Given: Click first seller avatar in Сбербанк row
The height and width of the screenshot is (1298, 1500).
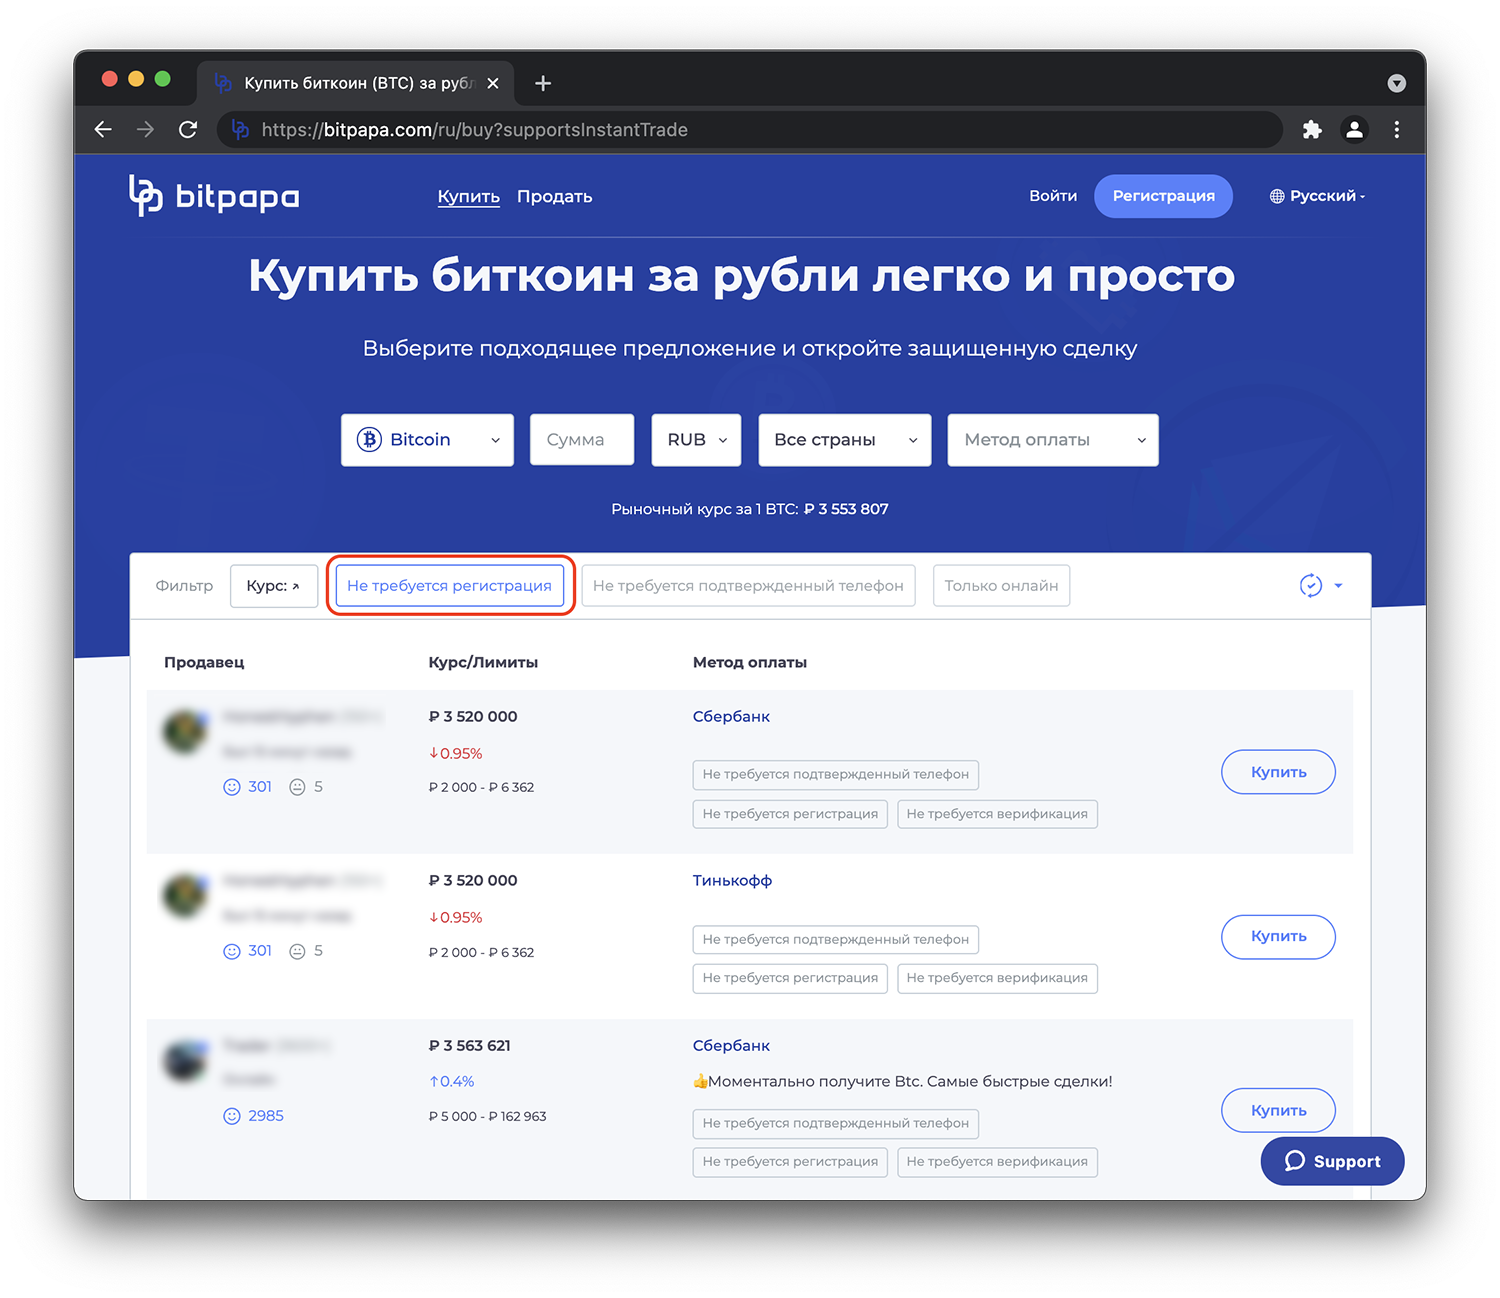Looking at the screenshot, I should (185, 732).
